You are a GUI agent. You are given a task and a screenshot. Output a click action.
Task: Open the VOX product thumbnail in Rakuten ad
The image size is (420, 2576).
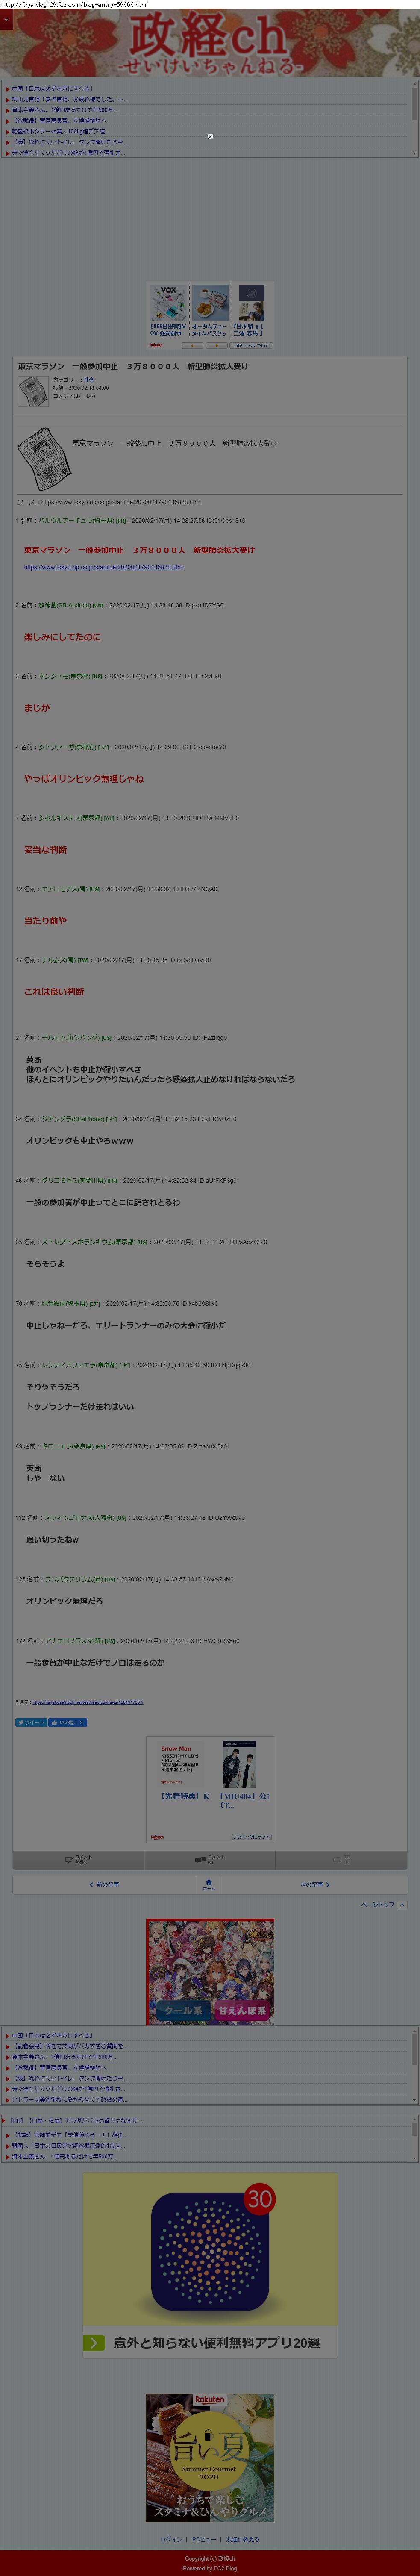168,303
